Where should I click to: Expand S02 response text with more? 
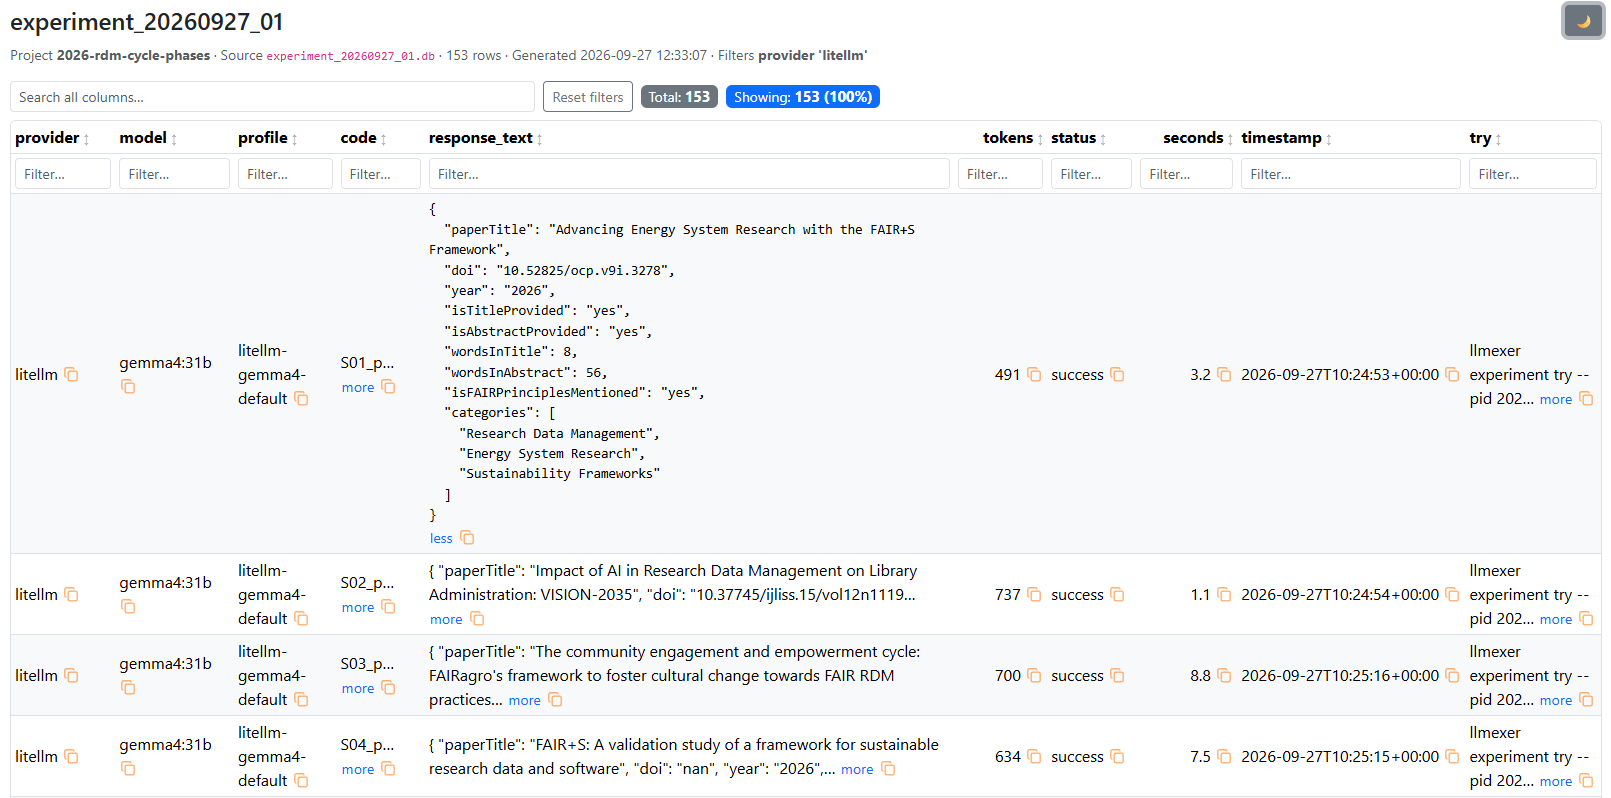click(x=446, y=619)
